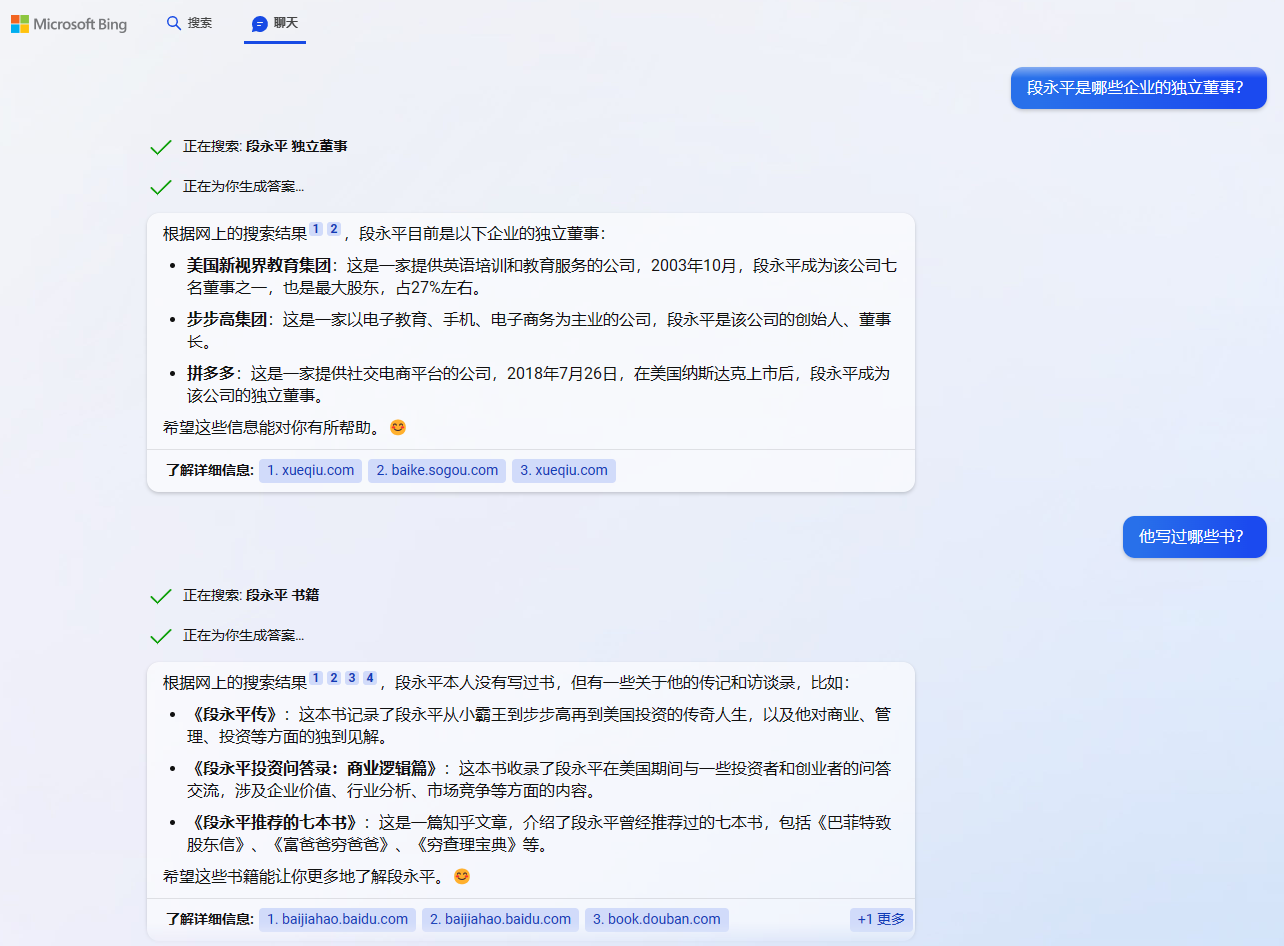
Task: Select the magnifier search icon
Action: [174, 22]
